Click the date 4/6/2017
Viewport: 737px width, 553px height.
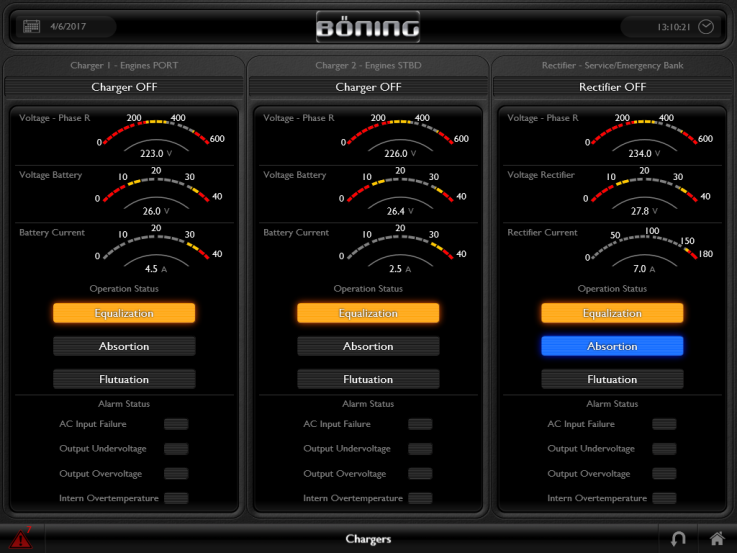tap(68, 26)
